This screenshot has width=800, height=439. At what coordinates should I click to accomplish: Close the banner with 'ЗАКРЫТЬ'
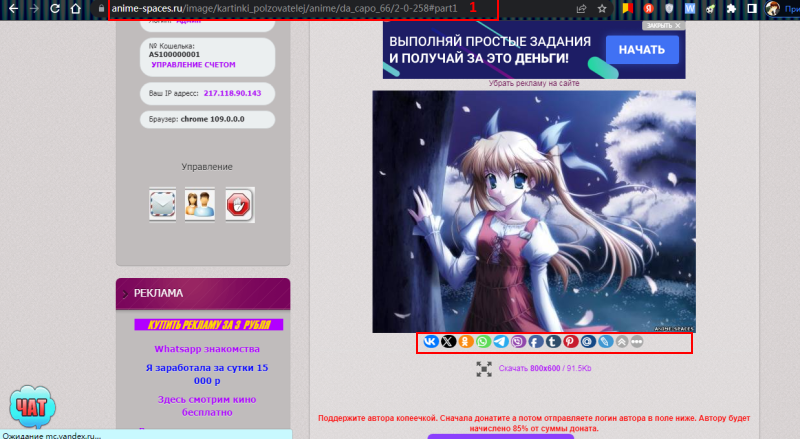(663, 26)
